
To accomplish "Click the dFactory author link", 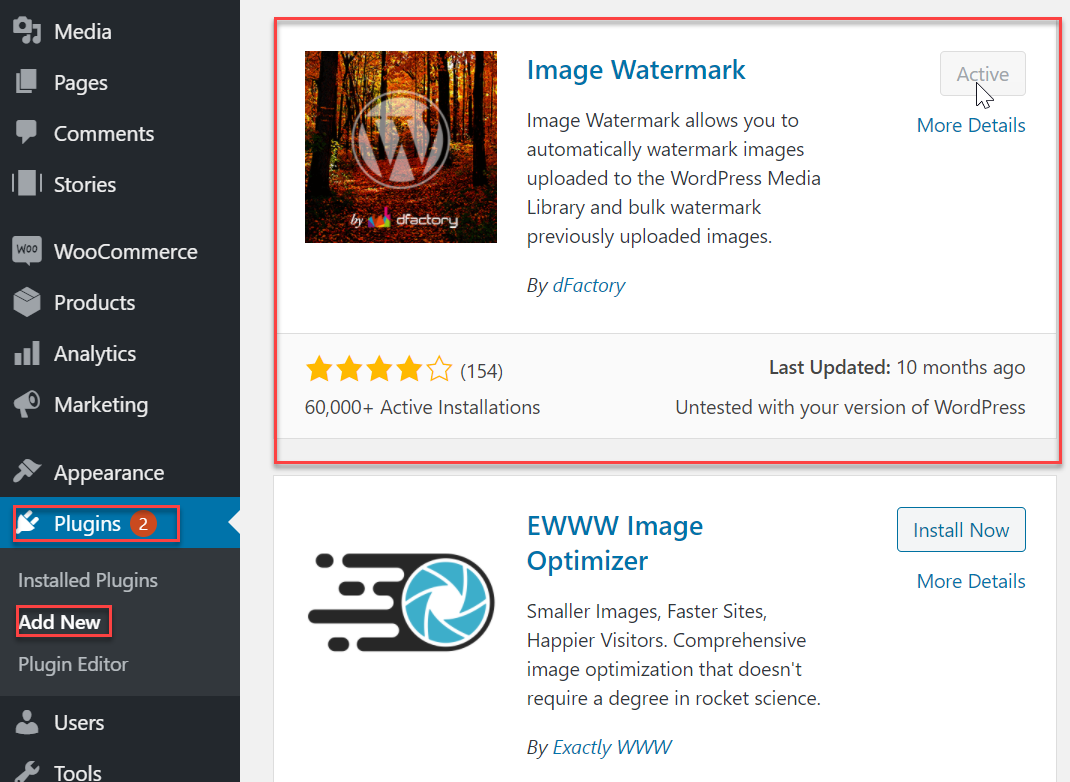I will (589, 285).
